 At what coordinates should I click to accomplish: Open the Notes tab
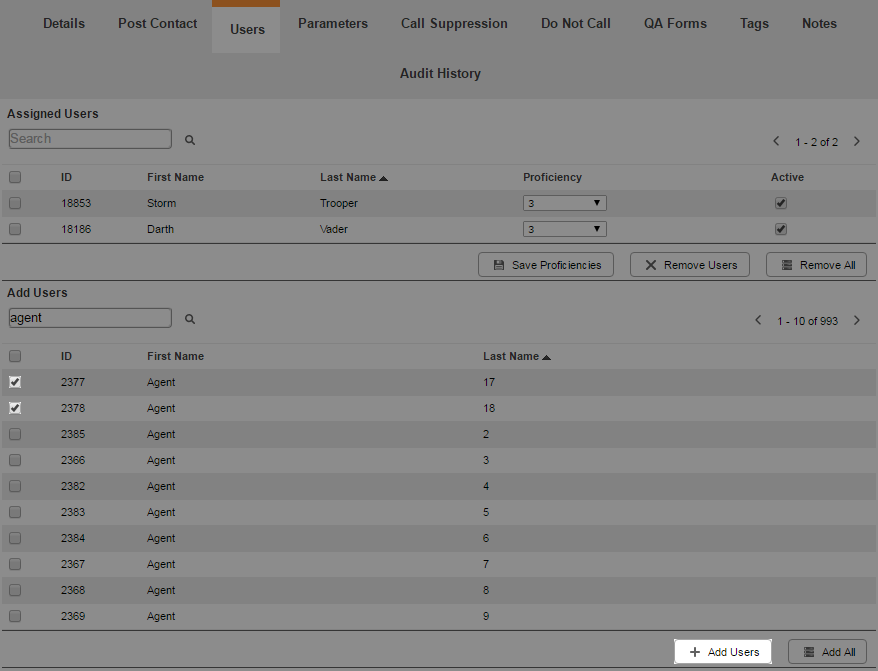(x=819, y=24)
